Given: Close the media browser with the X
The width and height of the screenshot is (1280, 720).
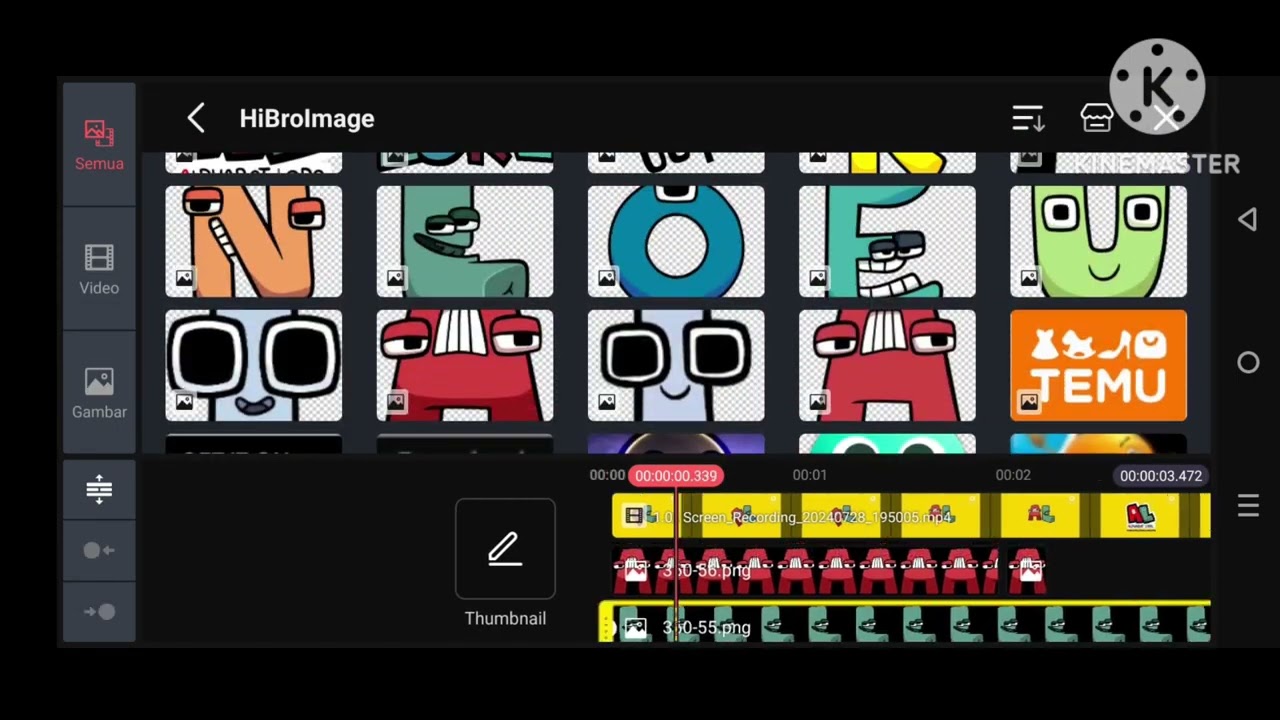Looking at the screenshot, I should pyautogui.click(x=1166, y=118).
